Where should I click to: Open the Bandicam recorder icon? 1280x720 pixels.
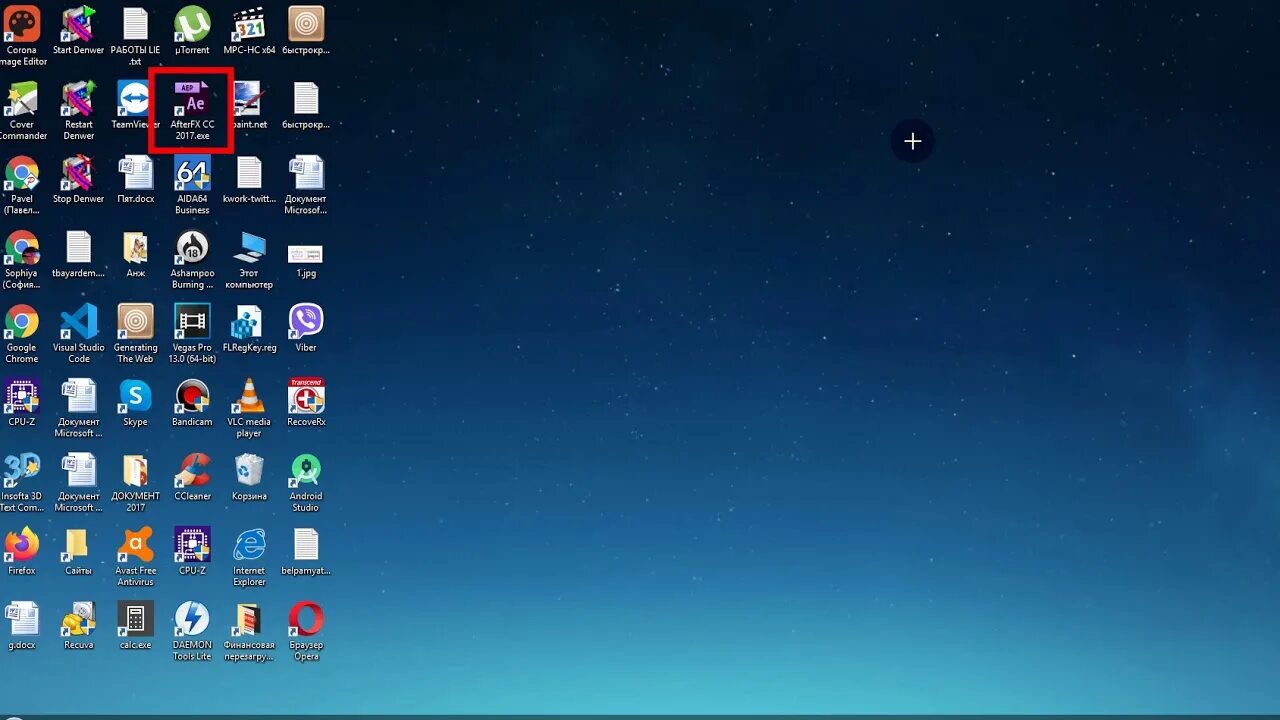tap(192, 403)
